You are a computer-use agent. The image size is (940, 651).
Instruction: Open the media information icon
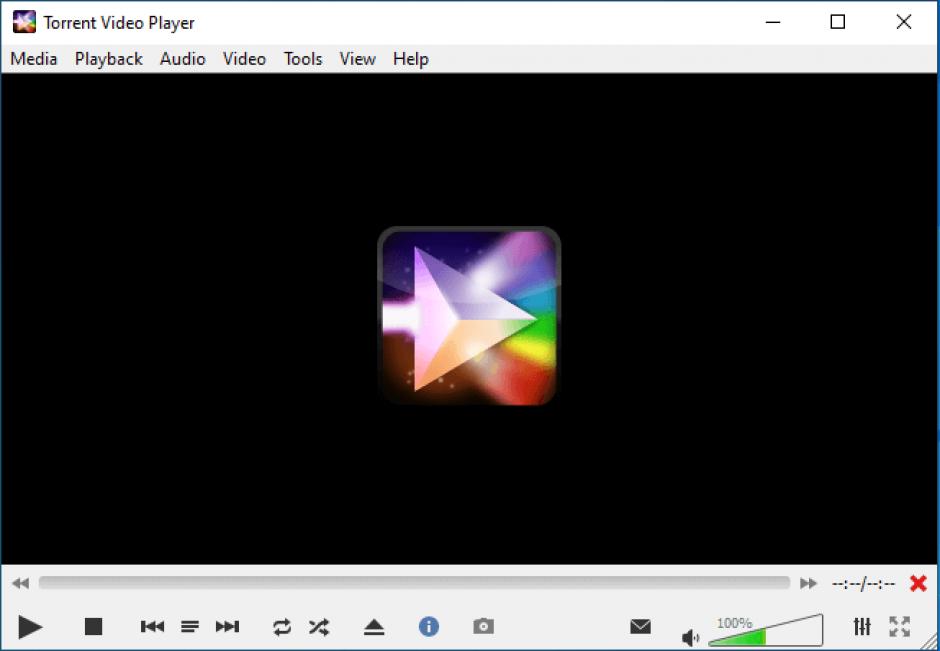pos(429,627)
